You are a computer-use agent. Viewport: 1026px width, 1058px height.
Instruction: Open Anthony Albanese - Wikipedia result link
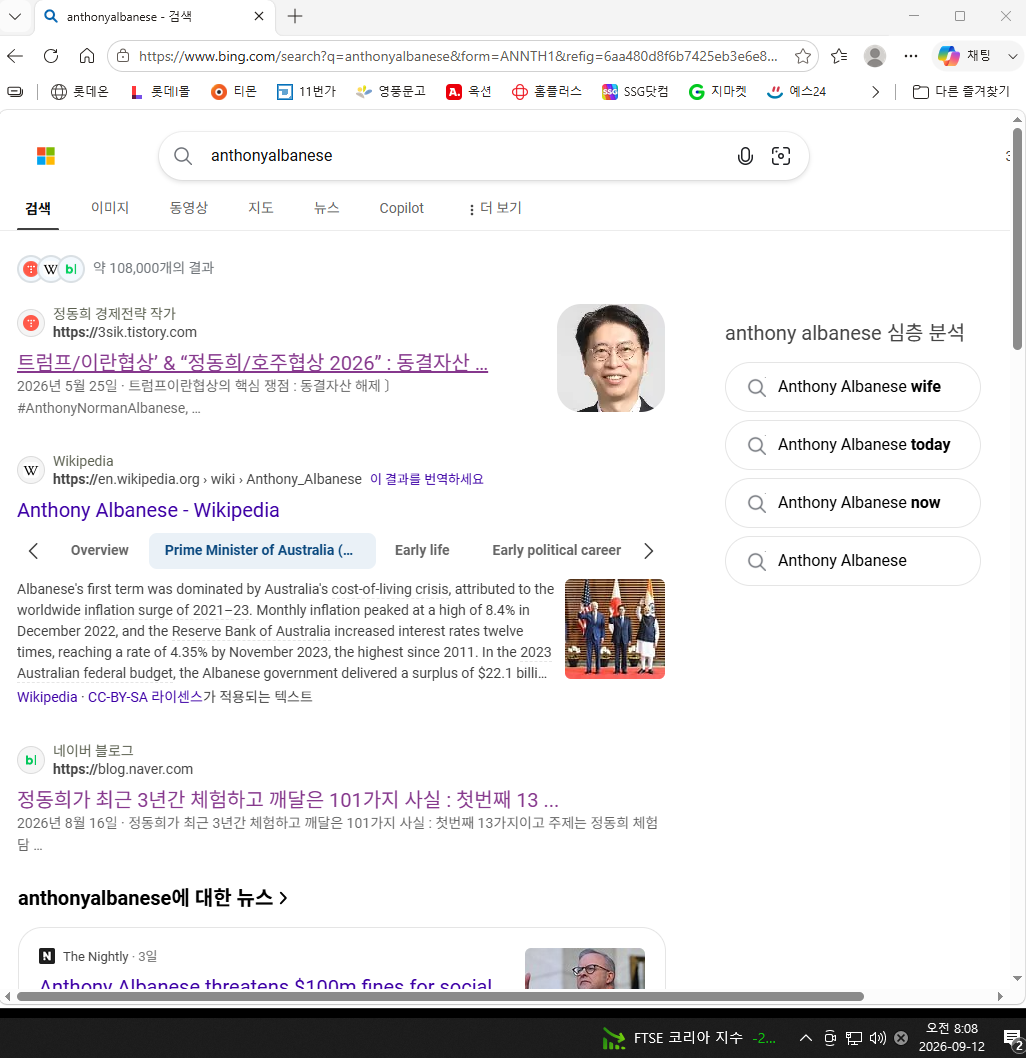(x=148, y=510)
